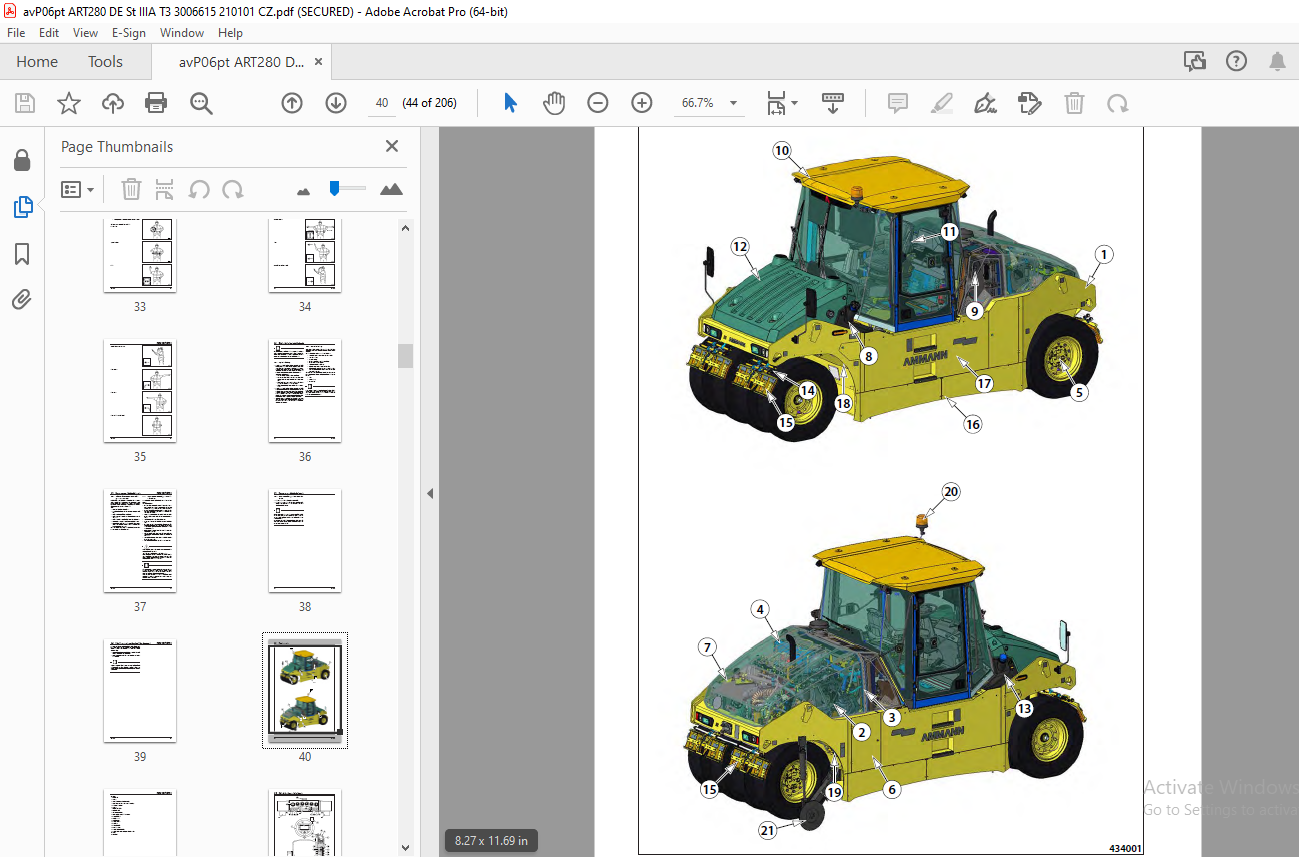Rotate pages counterclockwise in thumbnails panel
Image resolution: width=1299 pixels, height=857 pixels.
click(x=199, y=189)
